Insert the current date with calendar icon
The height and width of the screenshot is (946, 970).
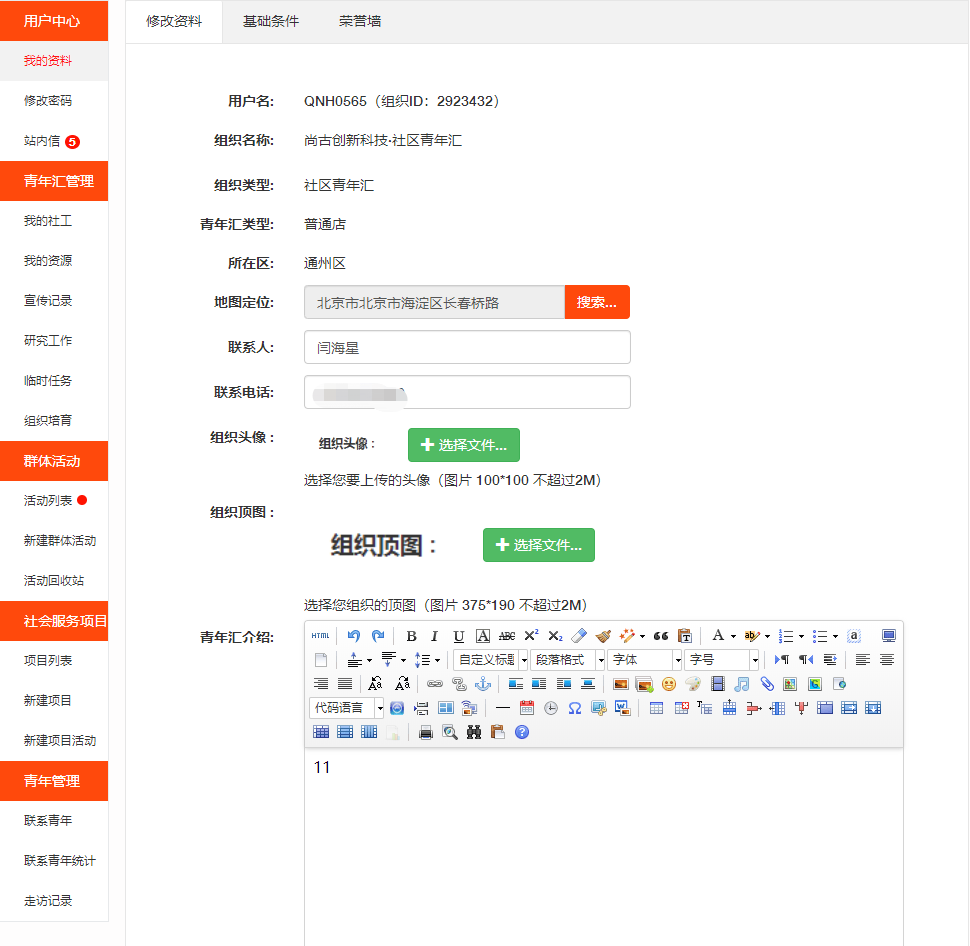point(527,708)
